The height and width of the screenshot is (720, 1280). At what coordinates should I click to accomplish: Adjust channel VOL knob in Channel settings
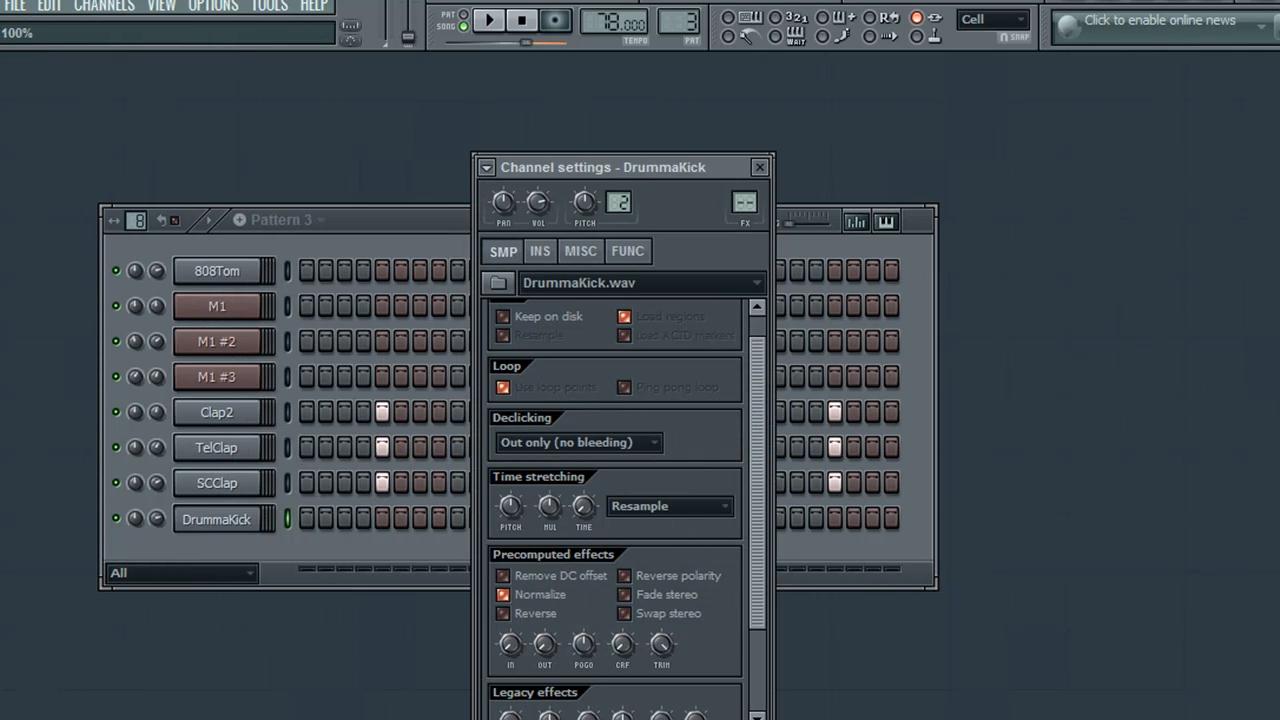538,203
